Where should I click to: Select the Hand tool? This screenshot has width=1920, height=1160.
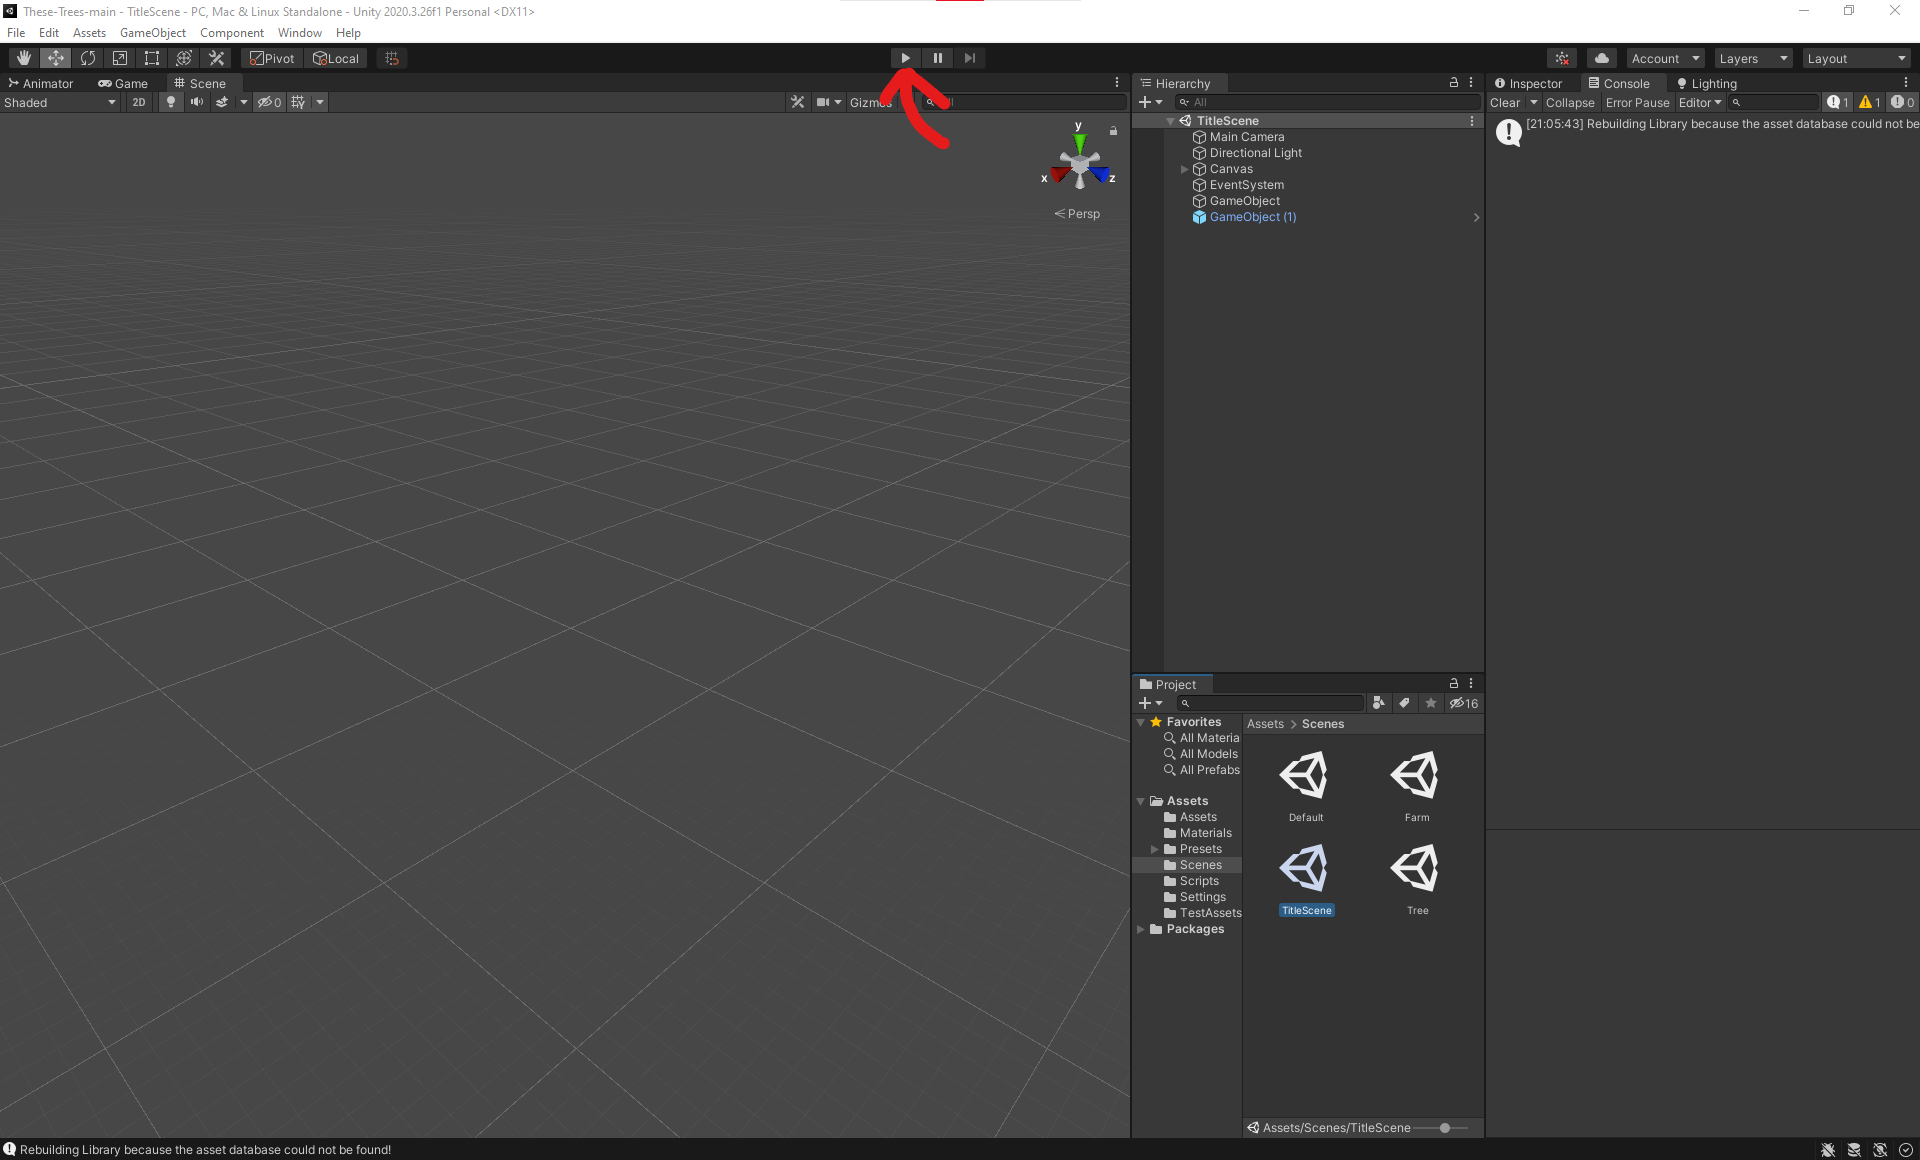coord(24,58)
